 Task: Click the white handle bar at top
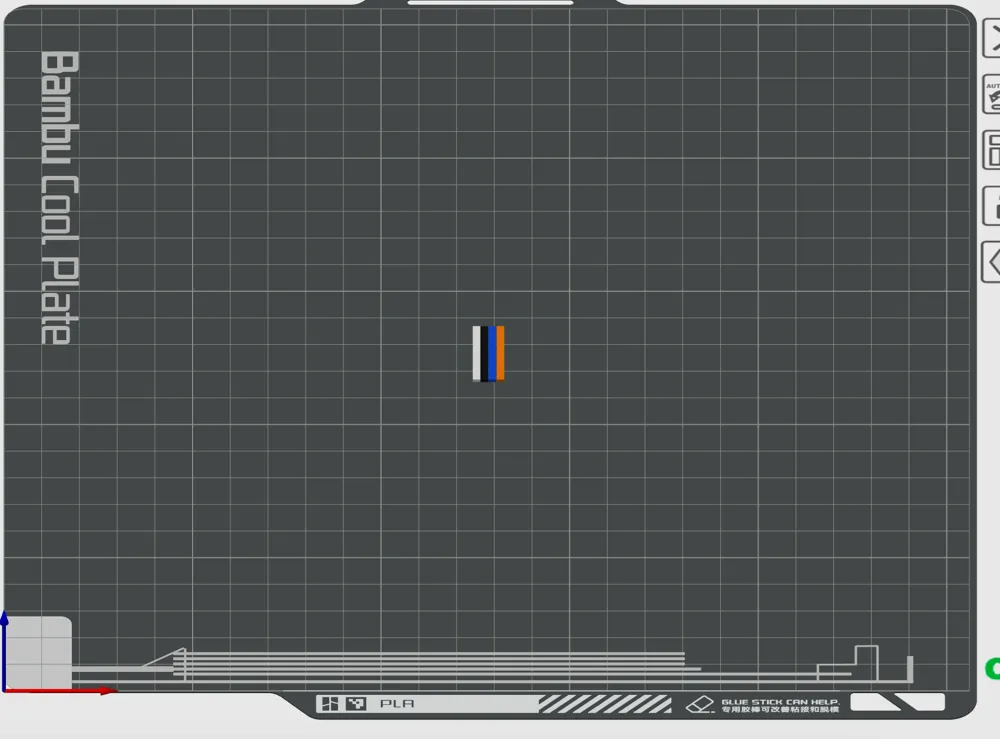[490, 3]
